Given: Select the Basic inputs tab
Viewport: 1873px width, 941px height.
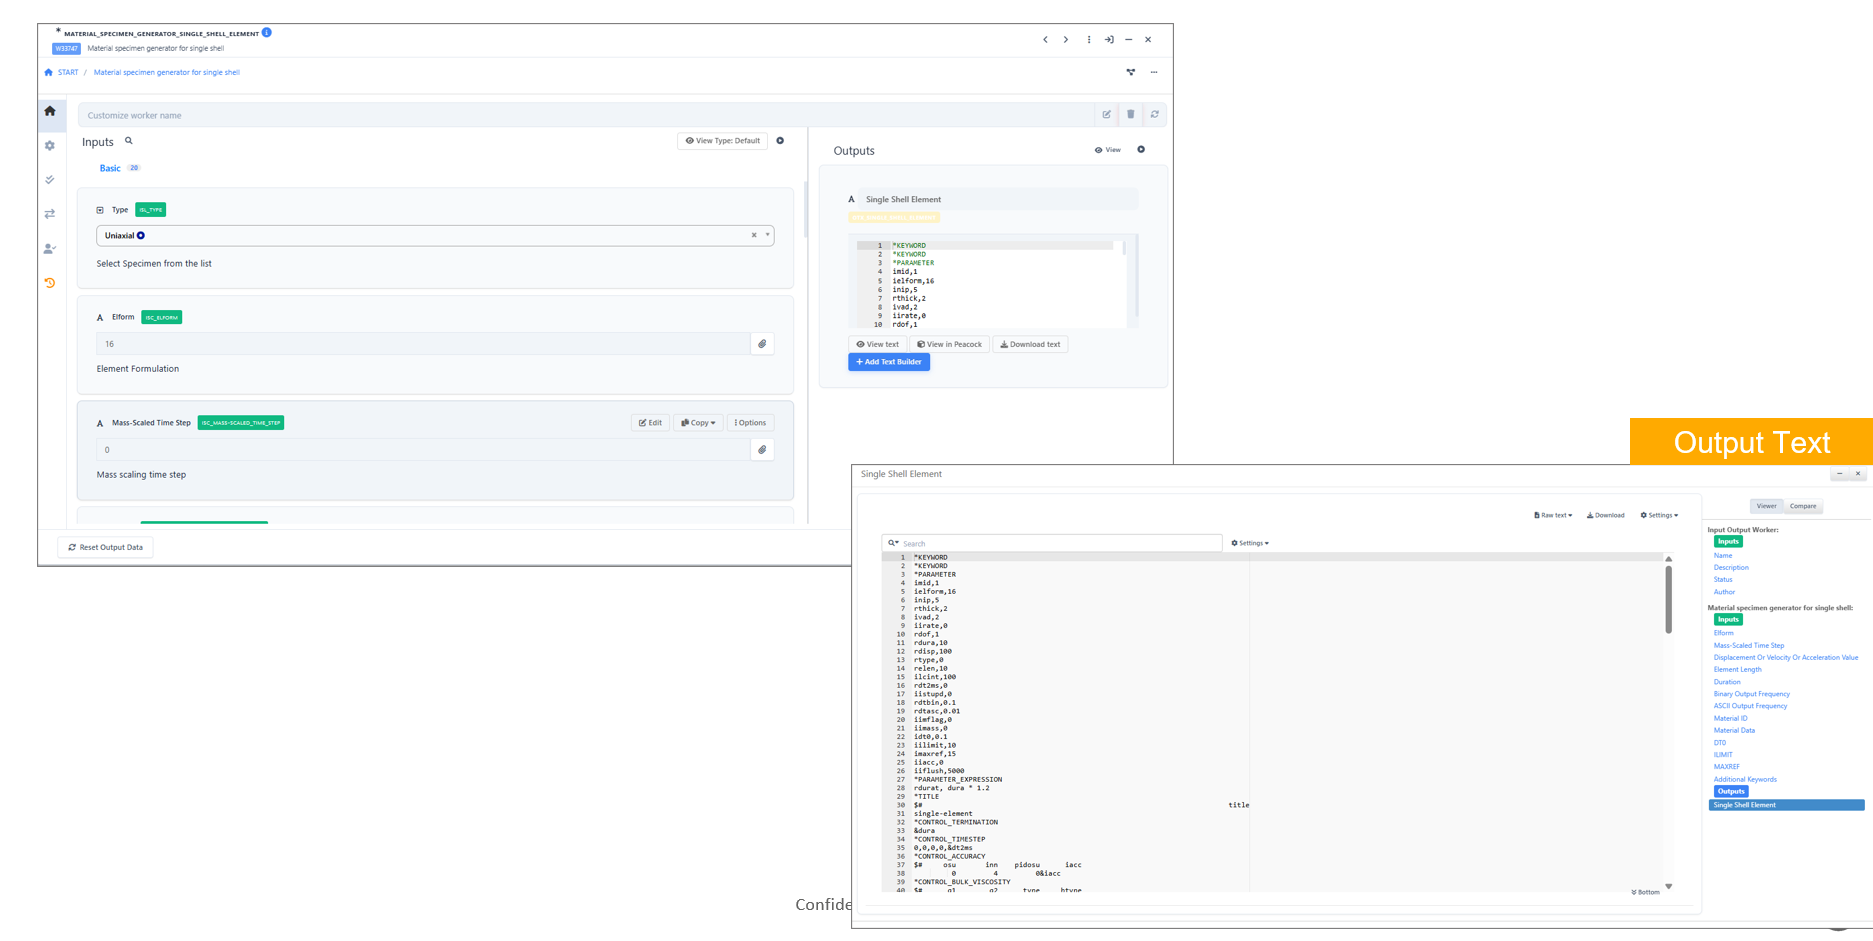Looking at the screenshot, I should [x=110, y=168].
